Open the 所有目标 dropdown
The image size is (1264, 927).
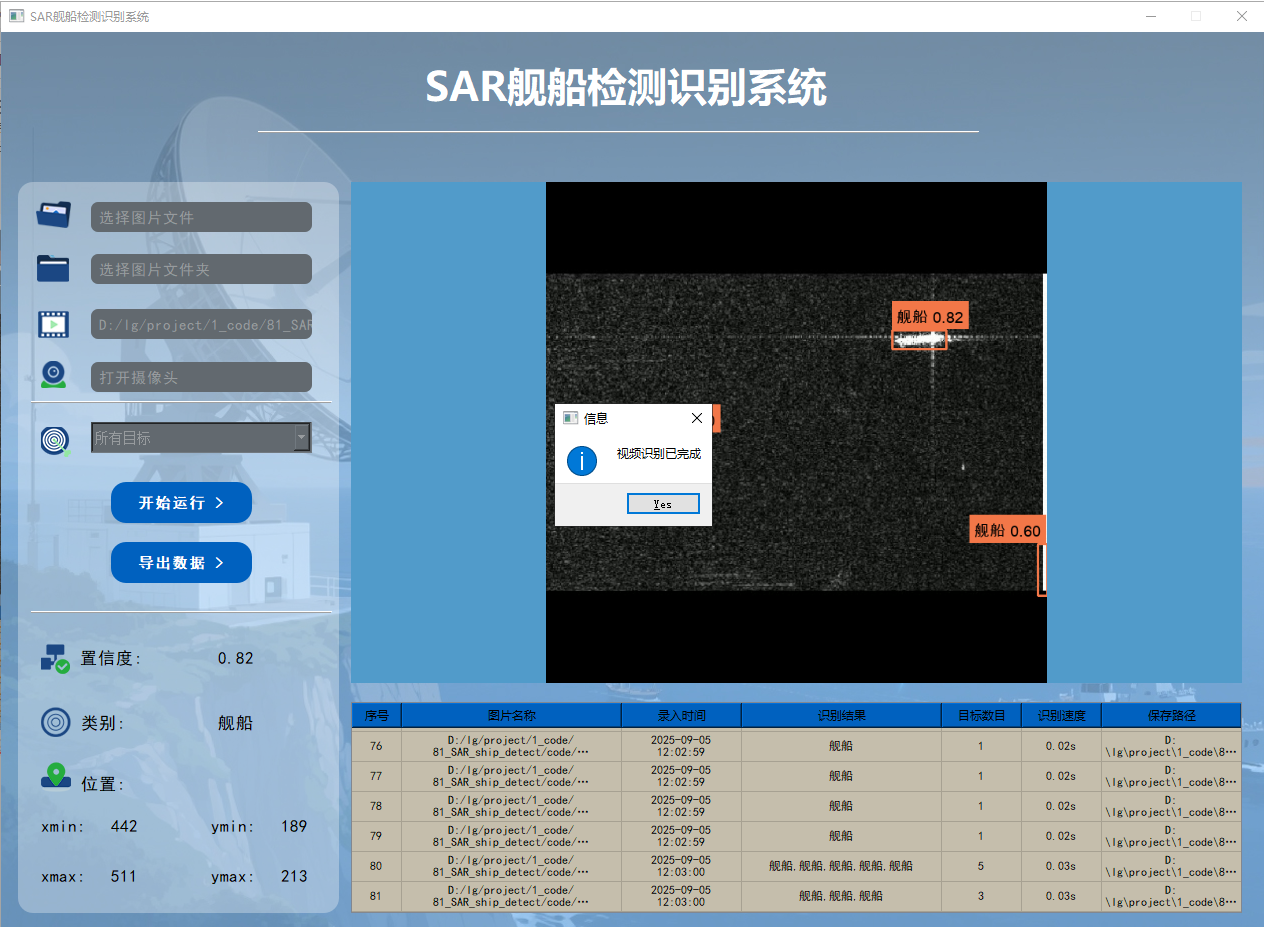(201, 437)
